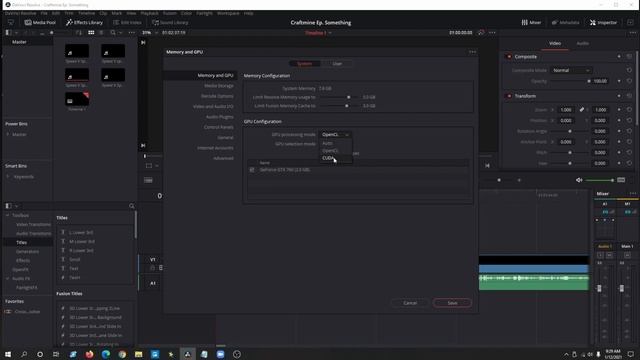The width and height of the screenshot is (640, 360).
Task: Select OpenCL in the GPU mode list
Action: click(335, 151)
